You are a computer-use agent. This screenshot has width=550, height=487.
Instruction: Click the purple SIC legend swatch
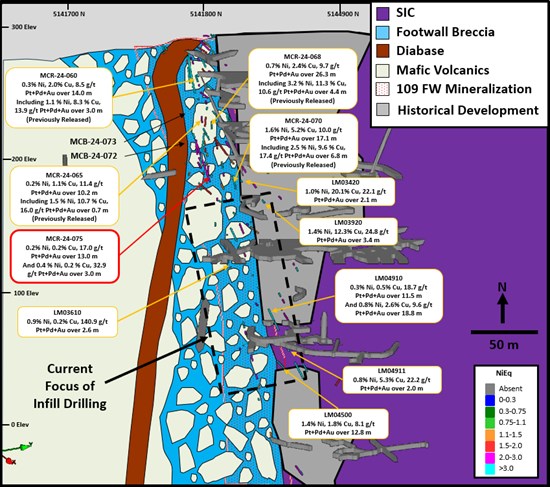click(x=383, y=14)
